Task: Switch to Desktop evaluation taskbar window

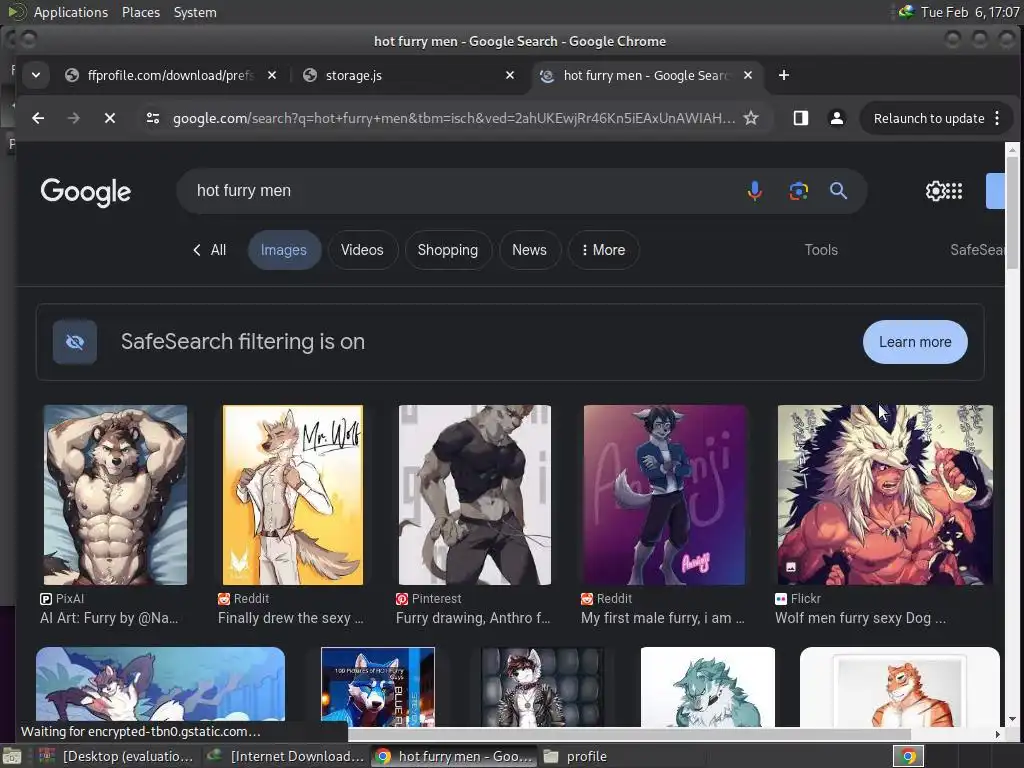Action: click(x=118, y=756)
